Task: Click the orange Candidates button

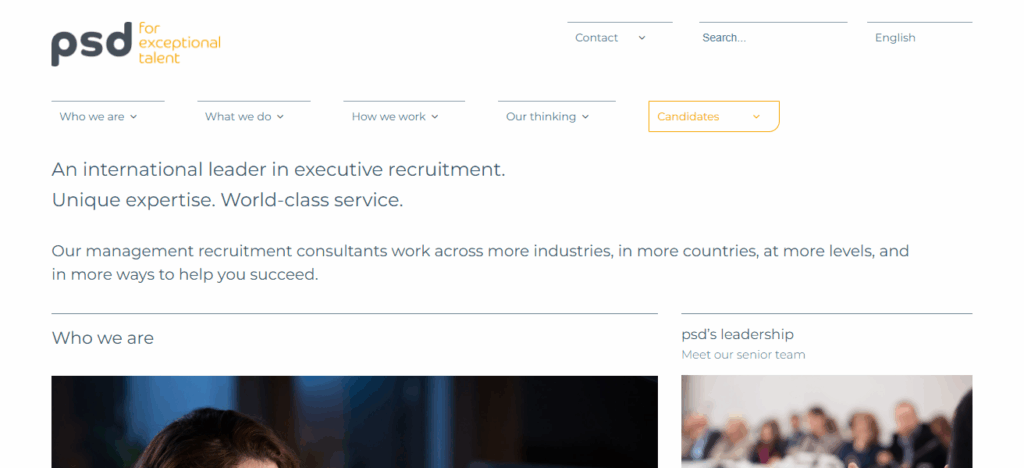Action: [688, 117]
